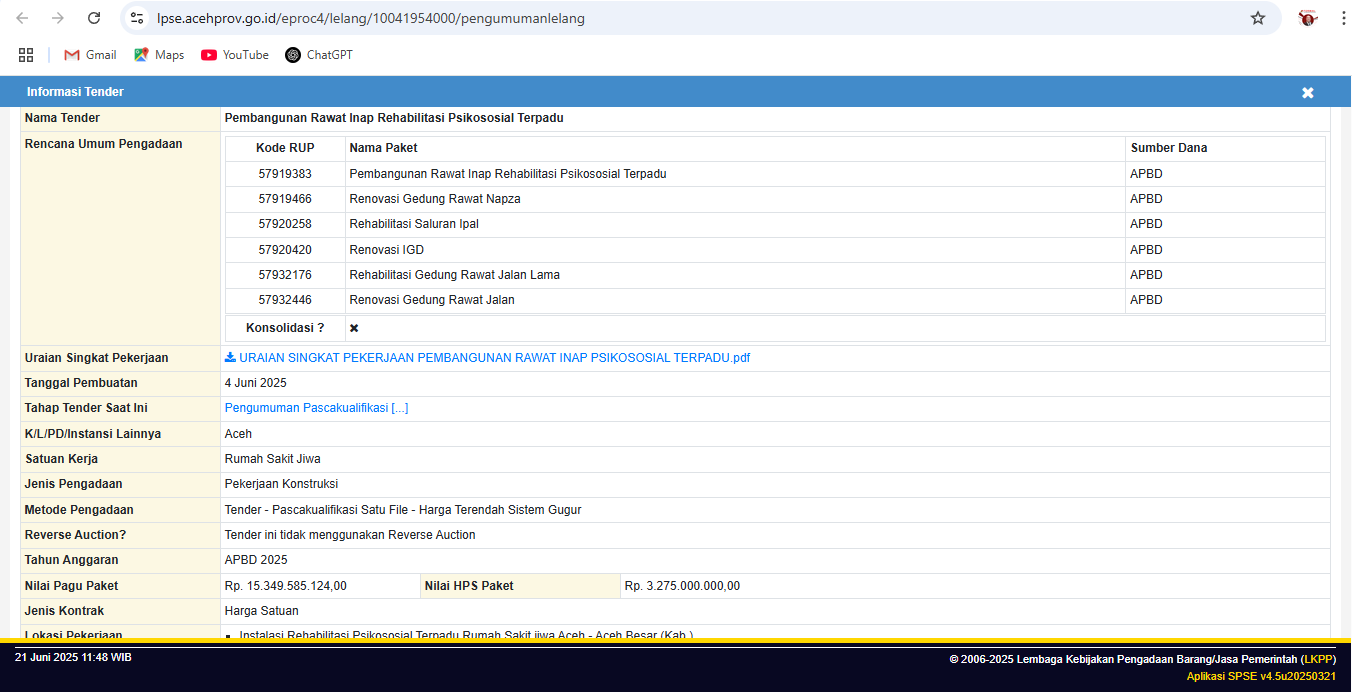The width and height of the screenshot is (1352, 692).
Task: Select the Renovasi IGD package row
Action: [386, 250]
